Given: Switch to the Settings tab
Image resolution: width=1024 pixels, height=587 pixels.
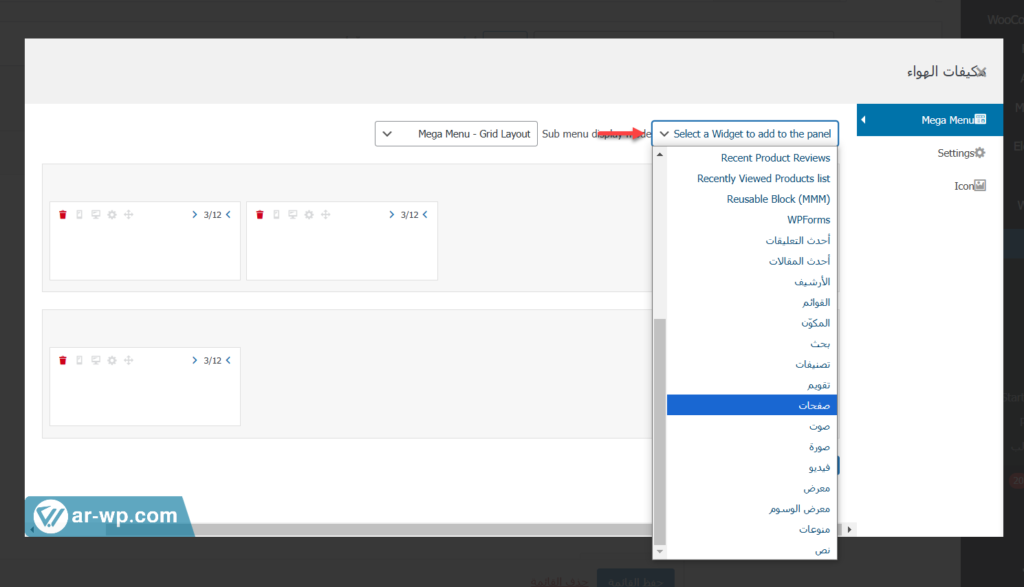Looking at the screenshot, I should pyautogui.click(x=960, y=153).
